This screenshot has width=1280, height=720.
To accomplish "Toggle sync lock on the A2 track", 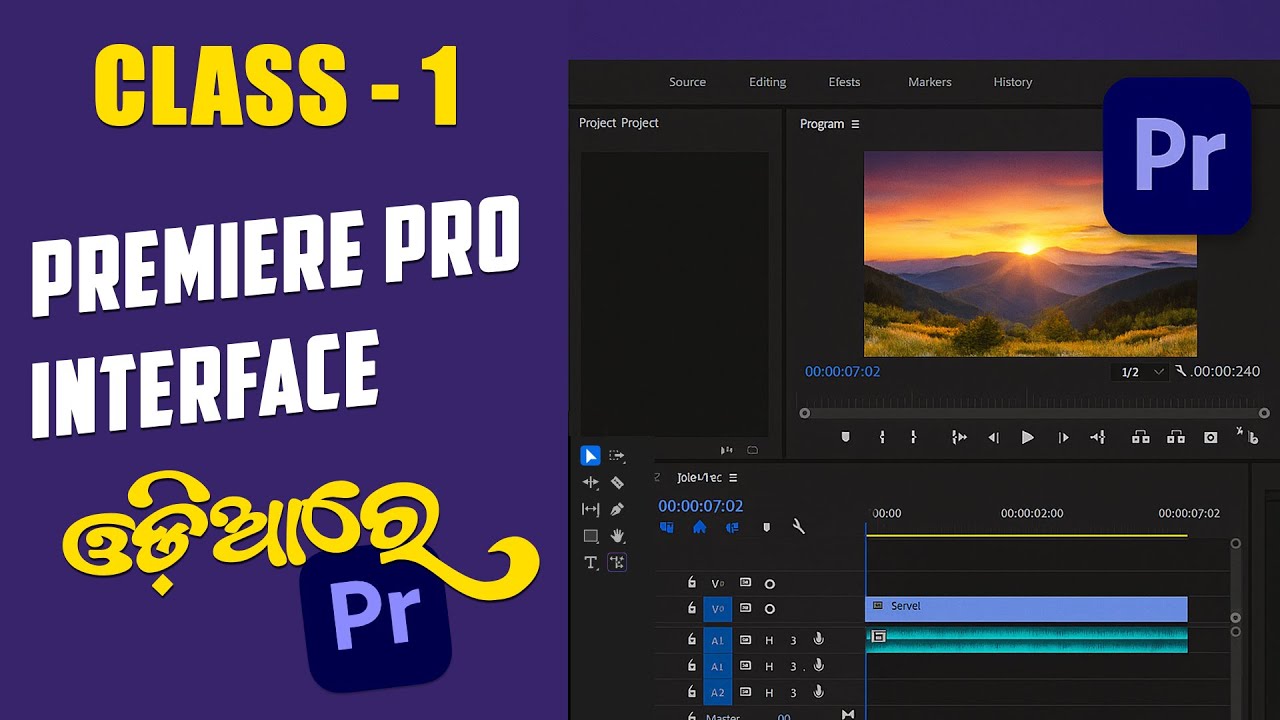I will [745, 692].
